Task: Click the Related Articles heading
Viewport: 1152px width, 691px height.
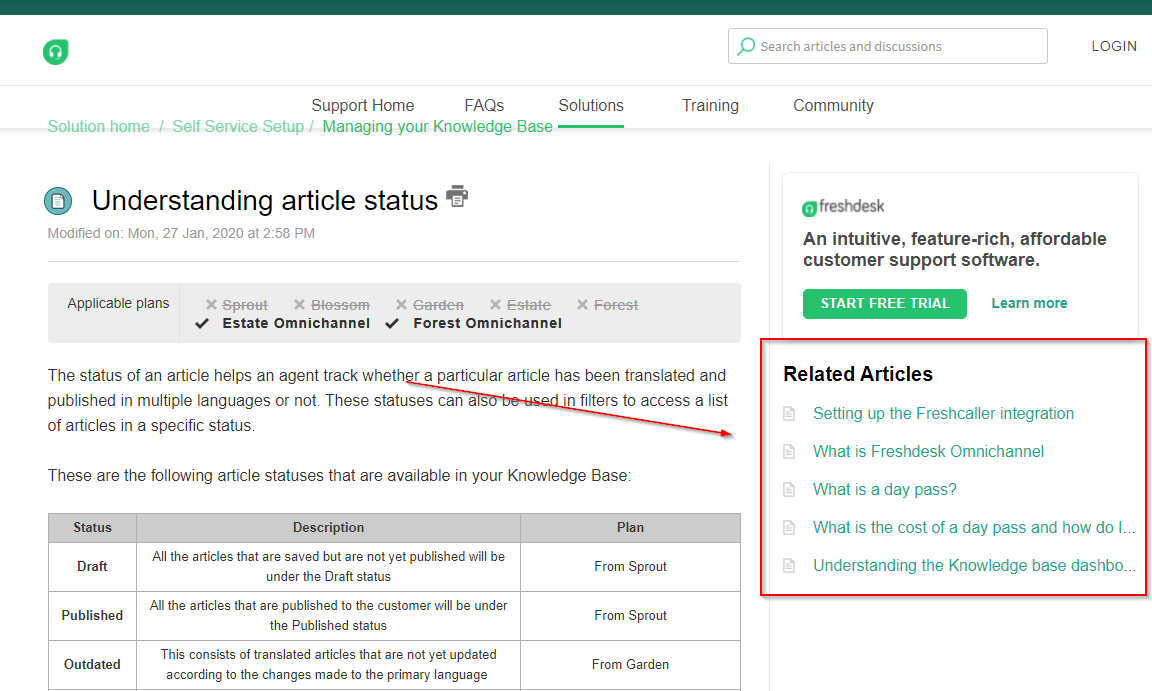Action: pyautogui.click(x=857, y=375)
